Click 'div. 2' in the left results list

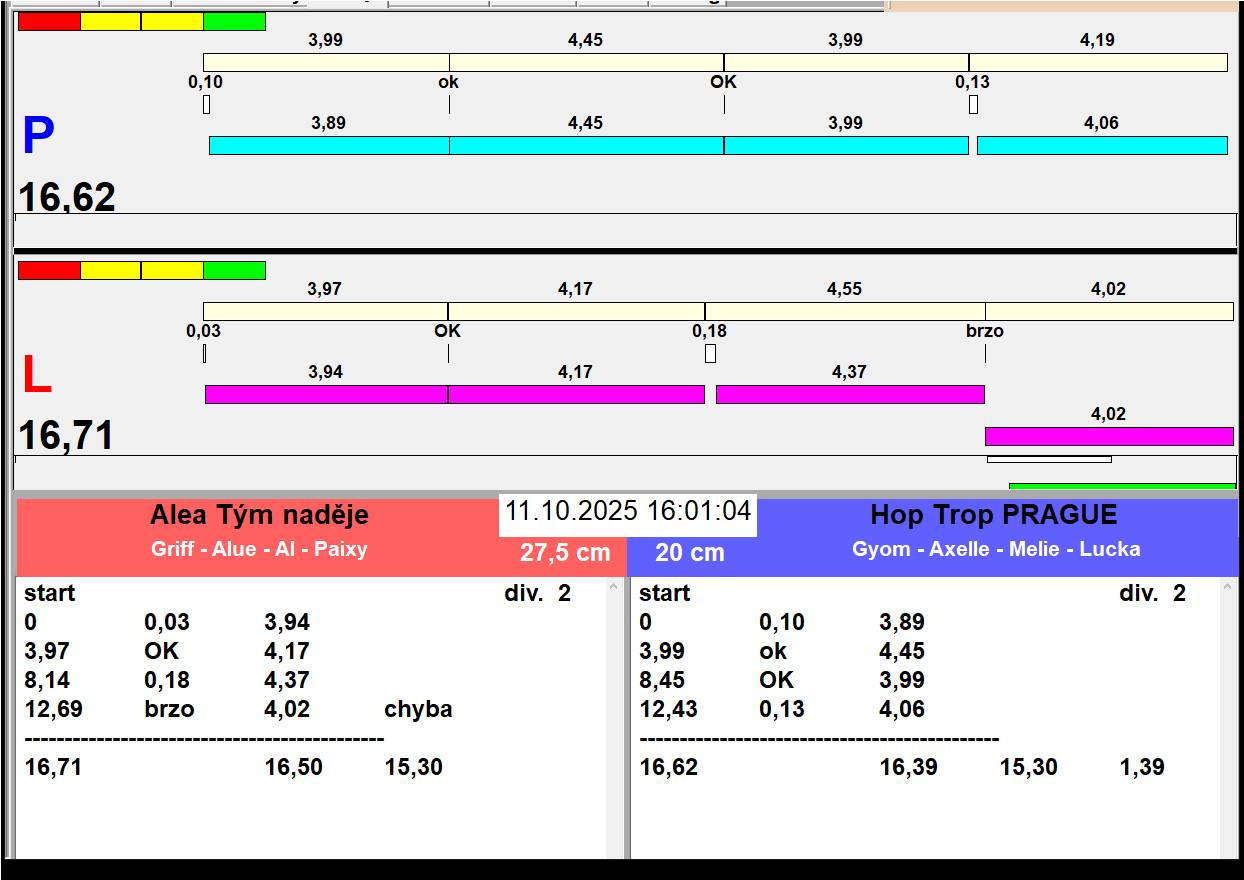[x=537, y=594]
